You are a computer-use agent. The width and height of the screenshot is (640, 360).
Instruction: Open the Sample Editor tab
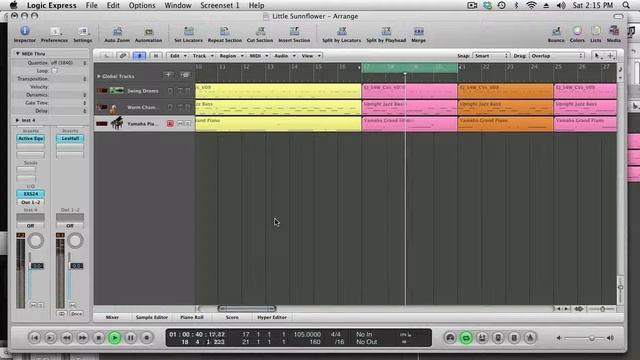pyautogui.click(x=151, y=317)
